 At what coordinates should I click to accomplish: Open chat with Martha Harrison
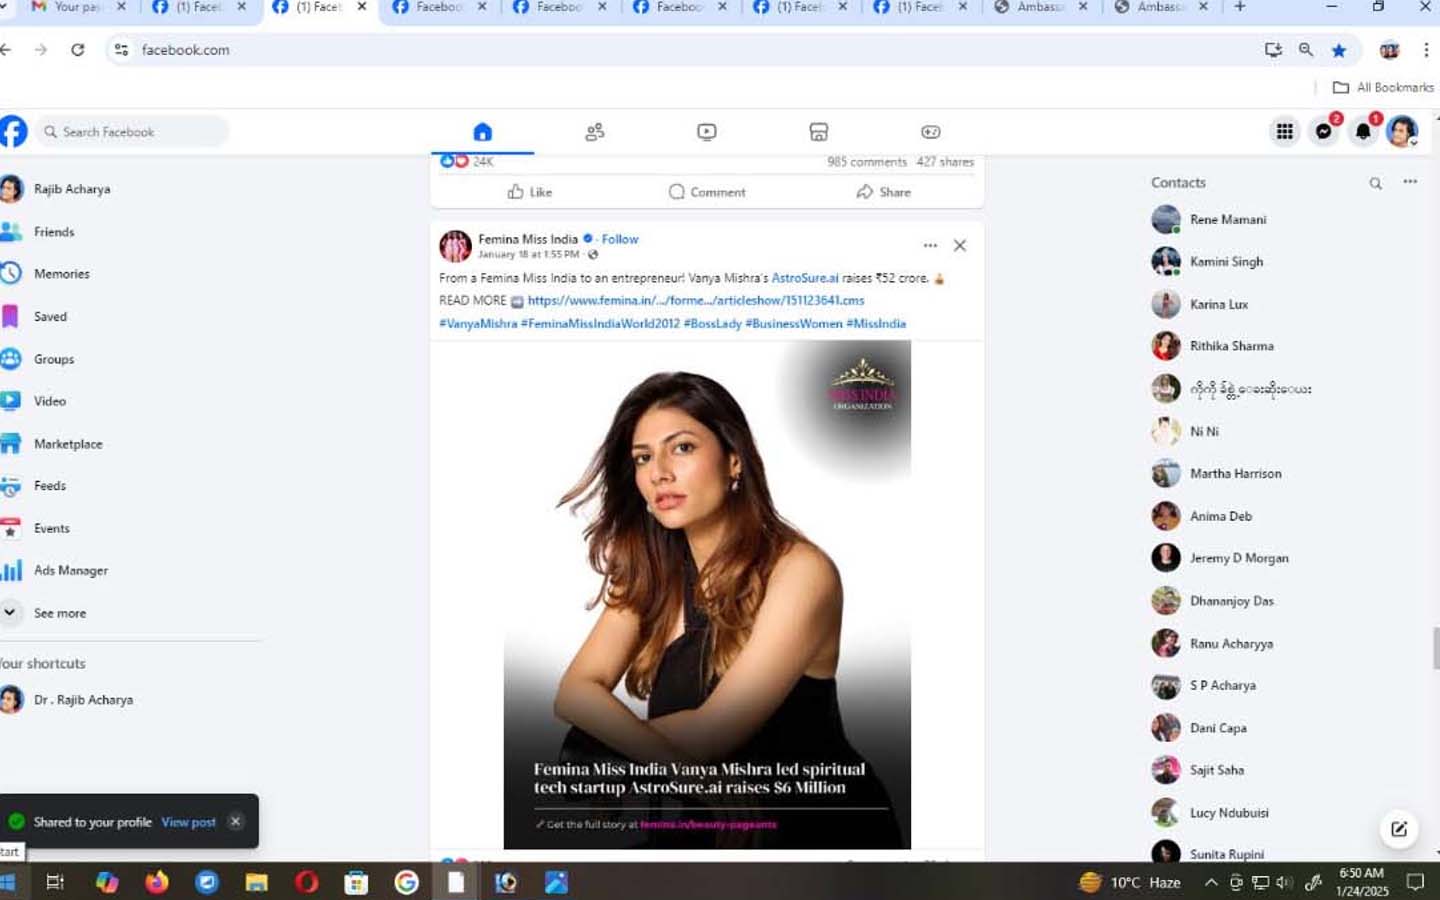(x=1235, y=474)
